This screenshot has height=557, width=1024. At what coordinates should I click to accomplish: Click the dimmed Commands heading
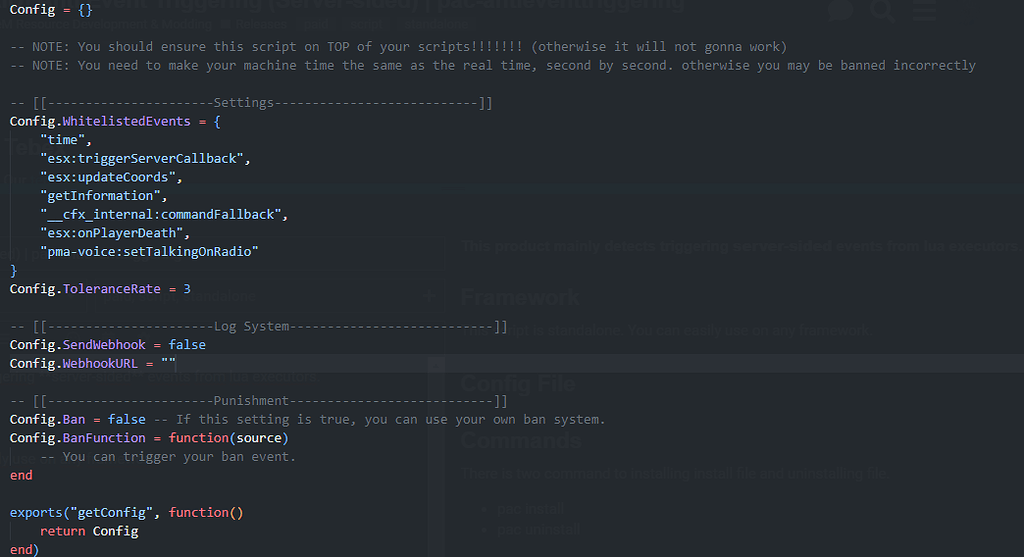pos(518,440)
